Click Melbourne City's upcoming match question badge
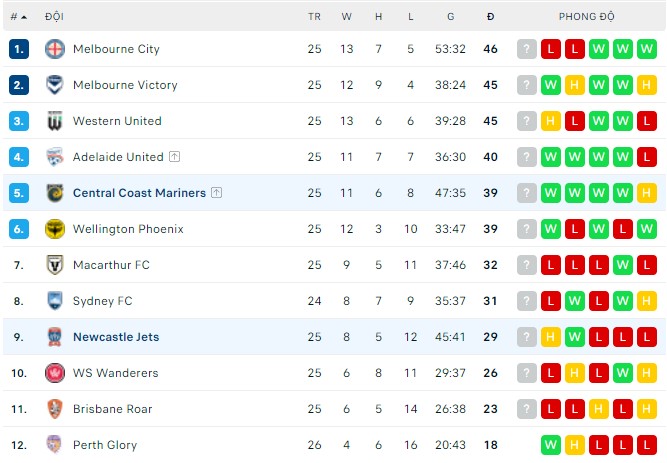This screenshot has height=463, width=667. tap(527, 49)
